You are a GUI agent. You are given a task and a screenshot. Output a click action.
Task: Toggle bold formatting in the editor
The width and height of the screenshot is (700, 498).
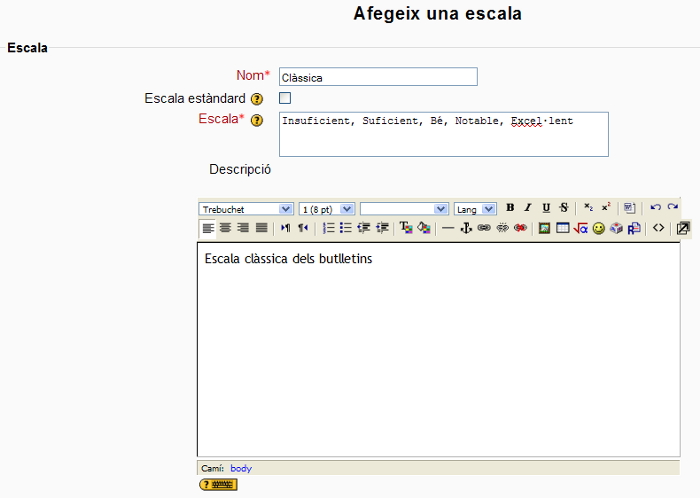pyautogui.click(x=510, y=208)
